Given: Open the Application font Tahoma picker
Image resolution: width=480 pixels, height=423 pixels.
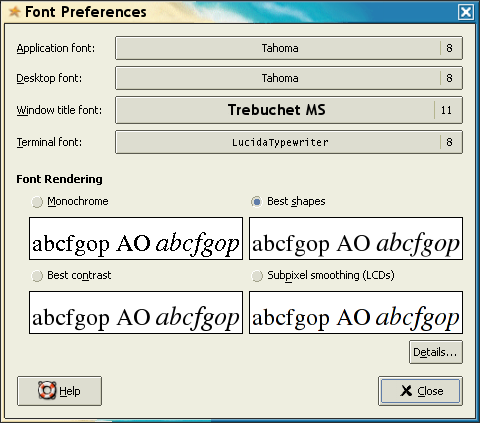Looking at the screenshot, I should pos(289,48).
